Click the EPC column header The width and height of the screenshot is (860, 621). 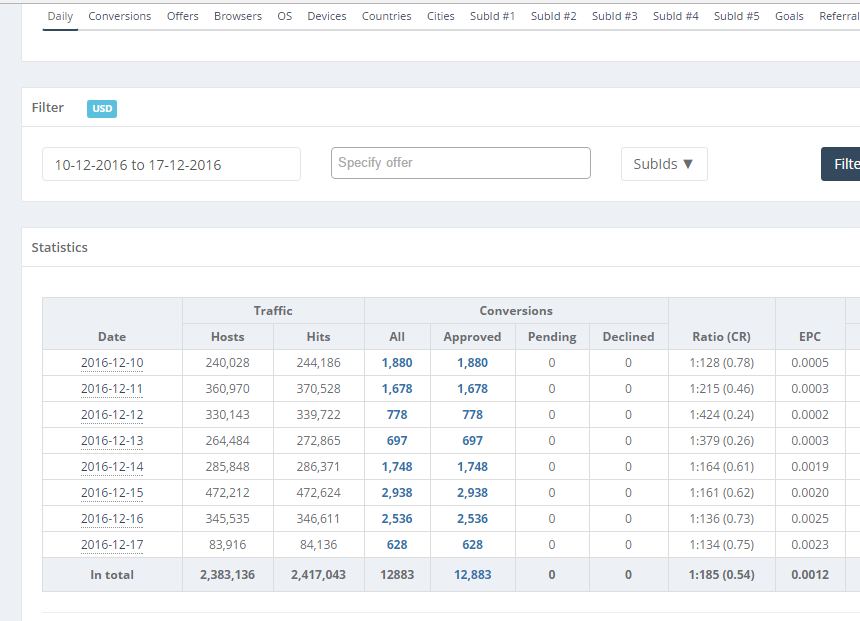(810, 337)
